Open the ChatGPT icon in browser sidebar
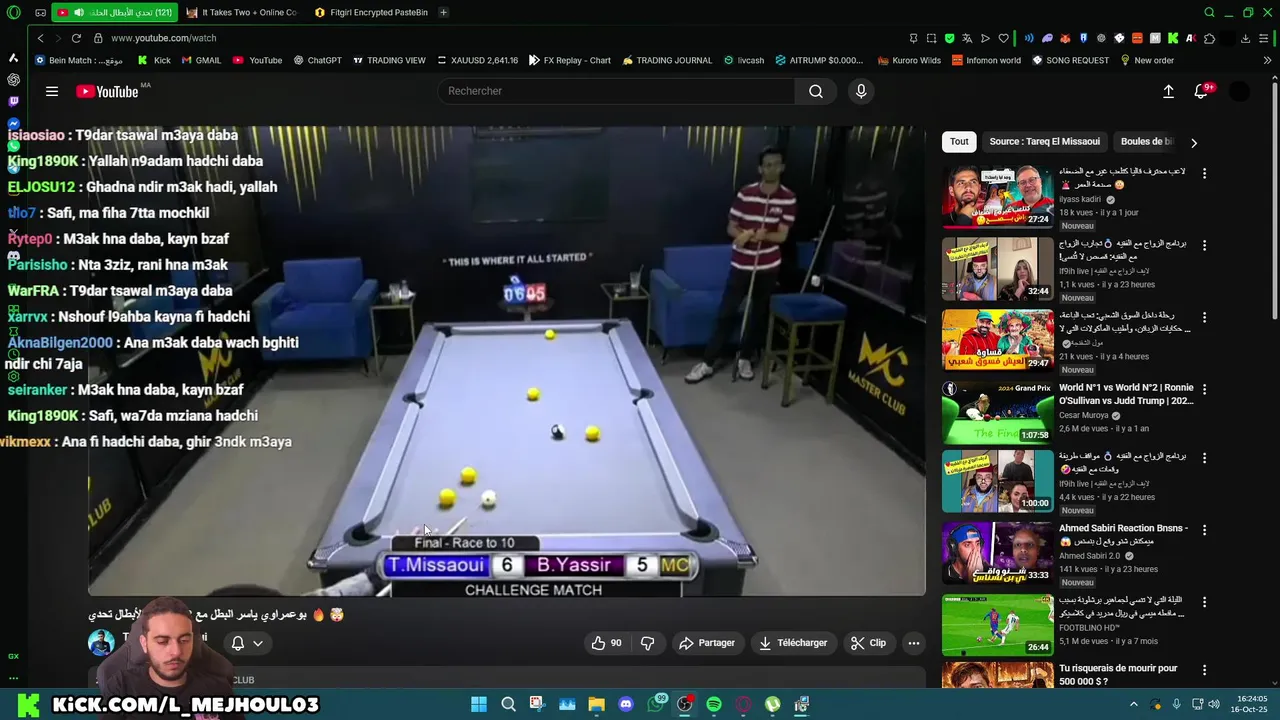 13,79
